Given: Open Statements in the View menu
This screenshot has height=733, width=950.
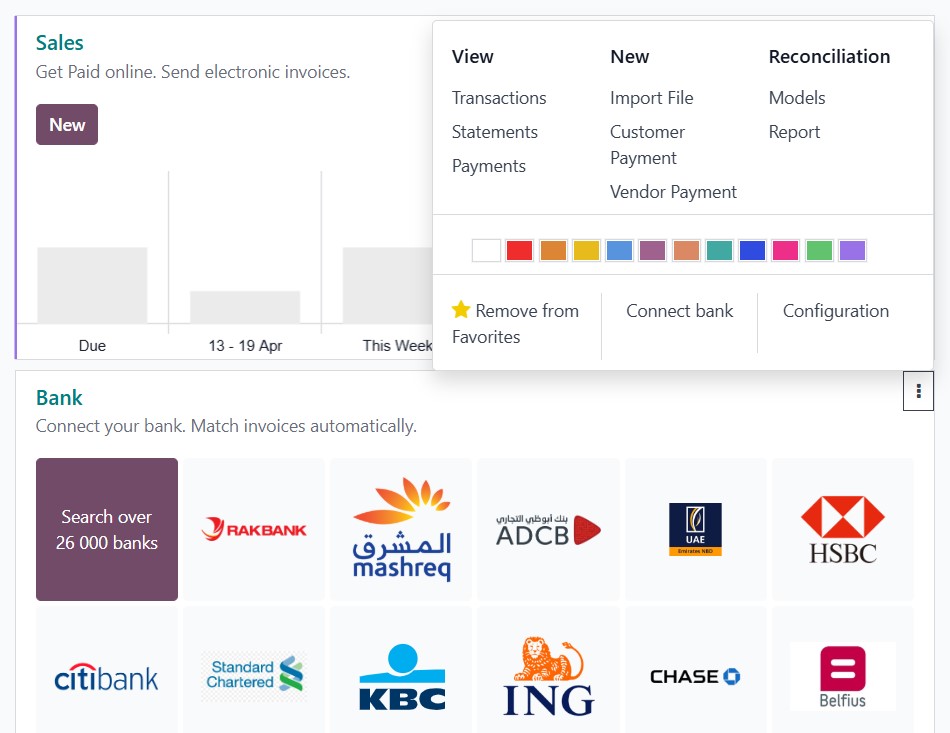Looking at the screenshot, I should 495,132.
